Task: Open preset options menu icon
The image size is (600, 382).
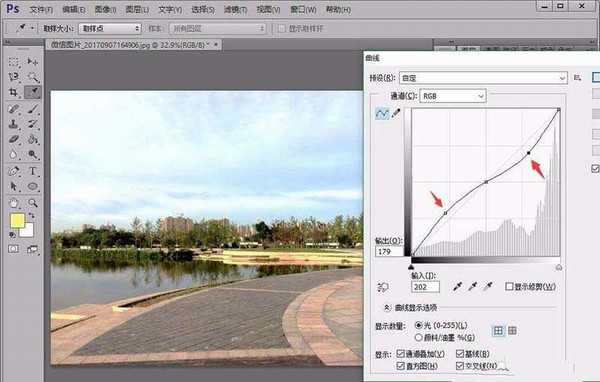Action: pyautogui.click(x=577, y=78)
